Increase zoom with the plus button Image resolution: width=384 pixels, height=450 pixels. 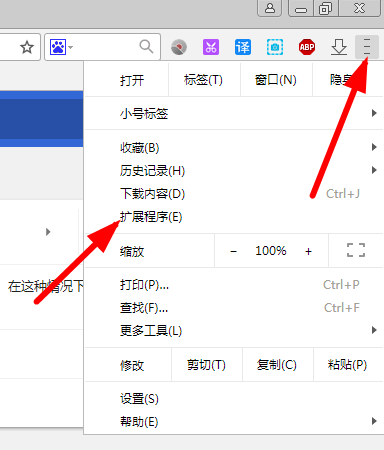point(308,251)
